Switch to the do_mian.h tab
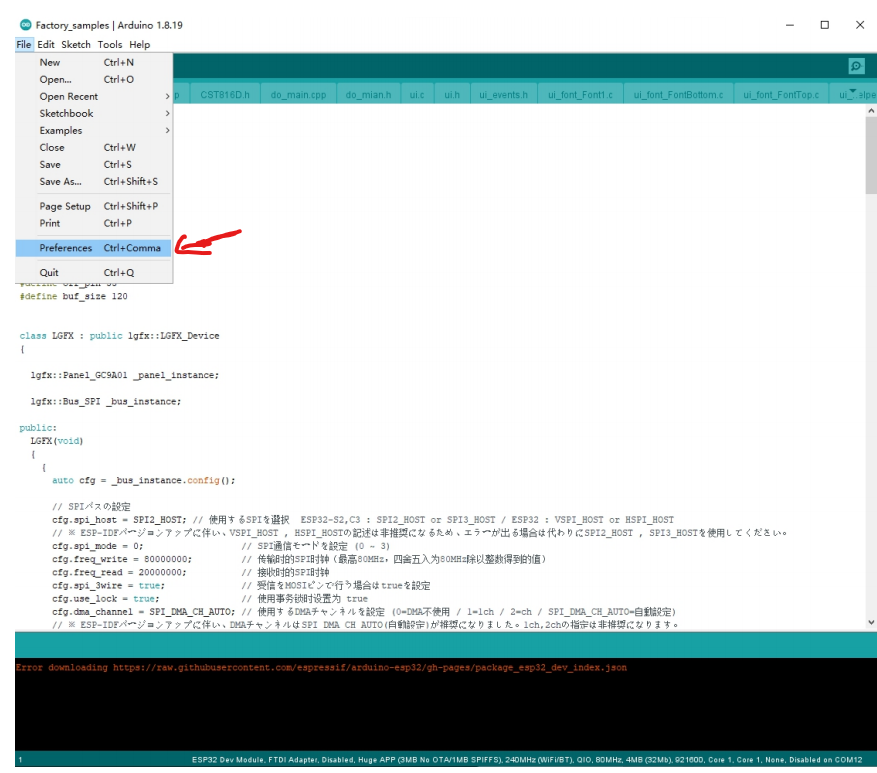877x773 pixels. point(368,95)
